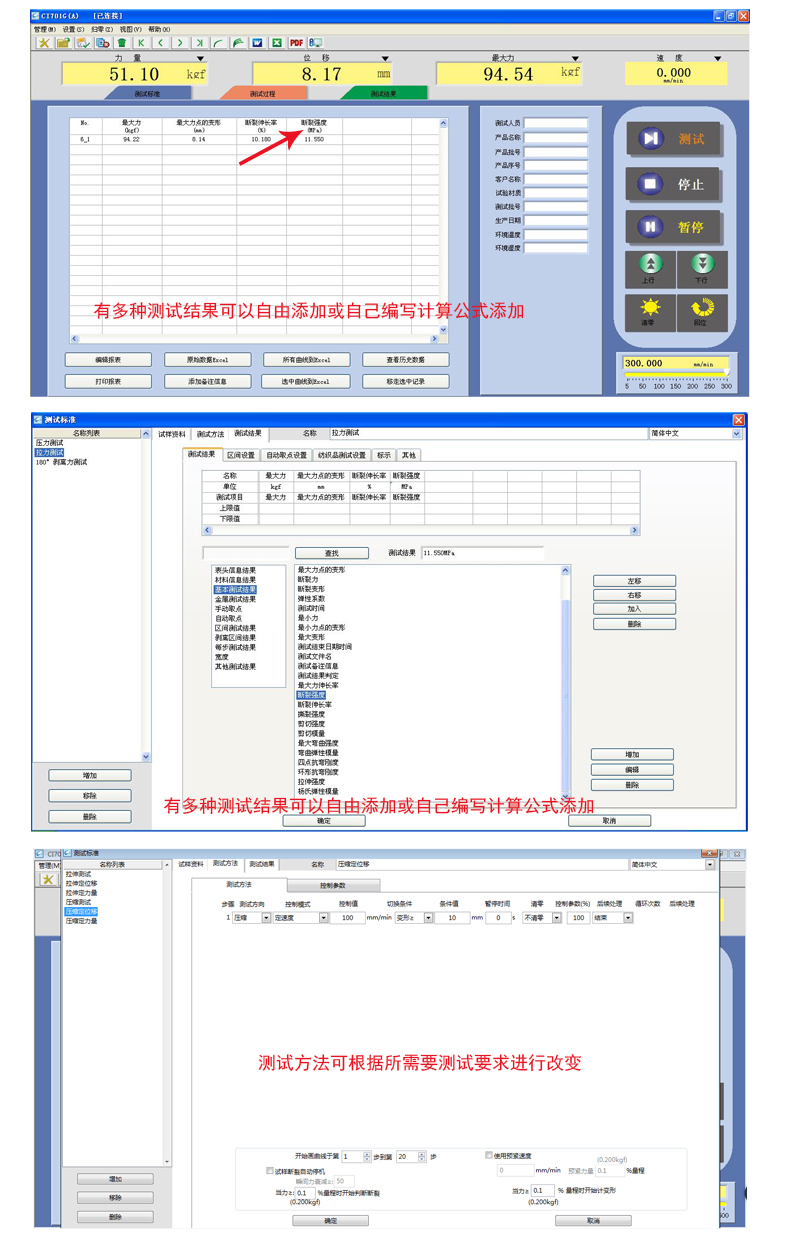This screenshot has height=1250, width=790.
Task: Open the 设置 menu in menu bar
Action: pyautogui.click(x=74, y=30)
